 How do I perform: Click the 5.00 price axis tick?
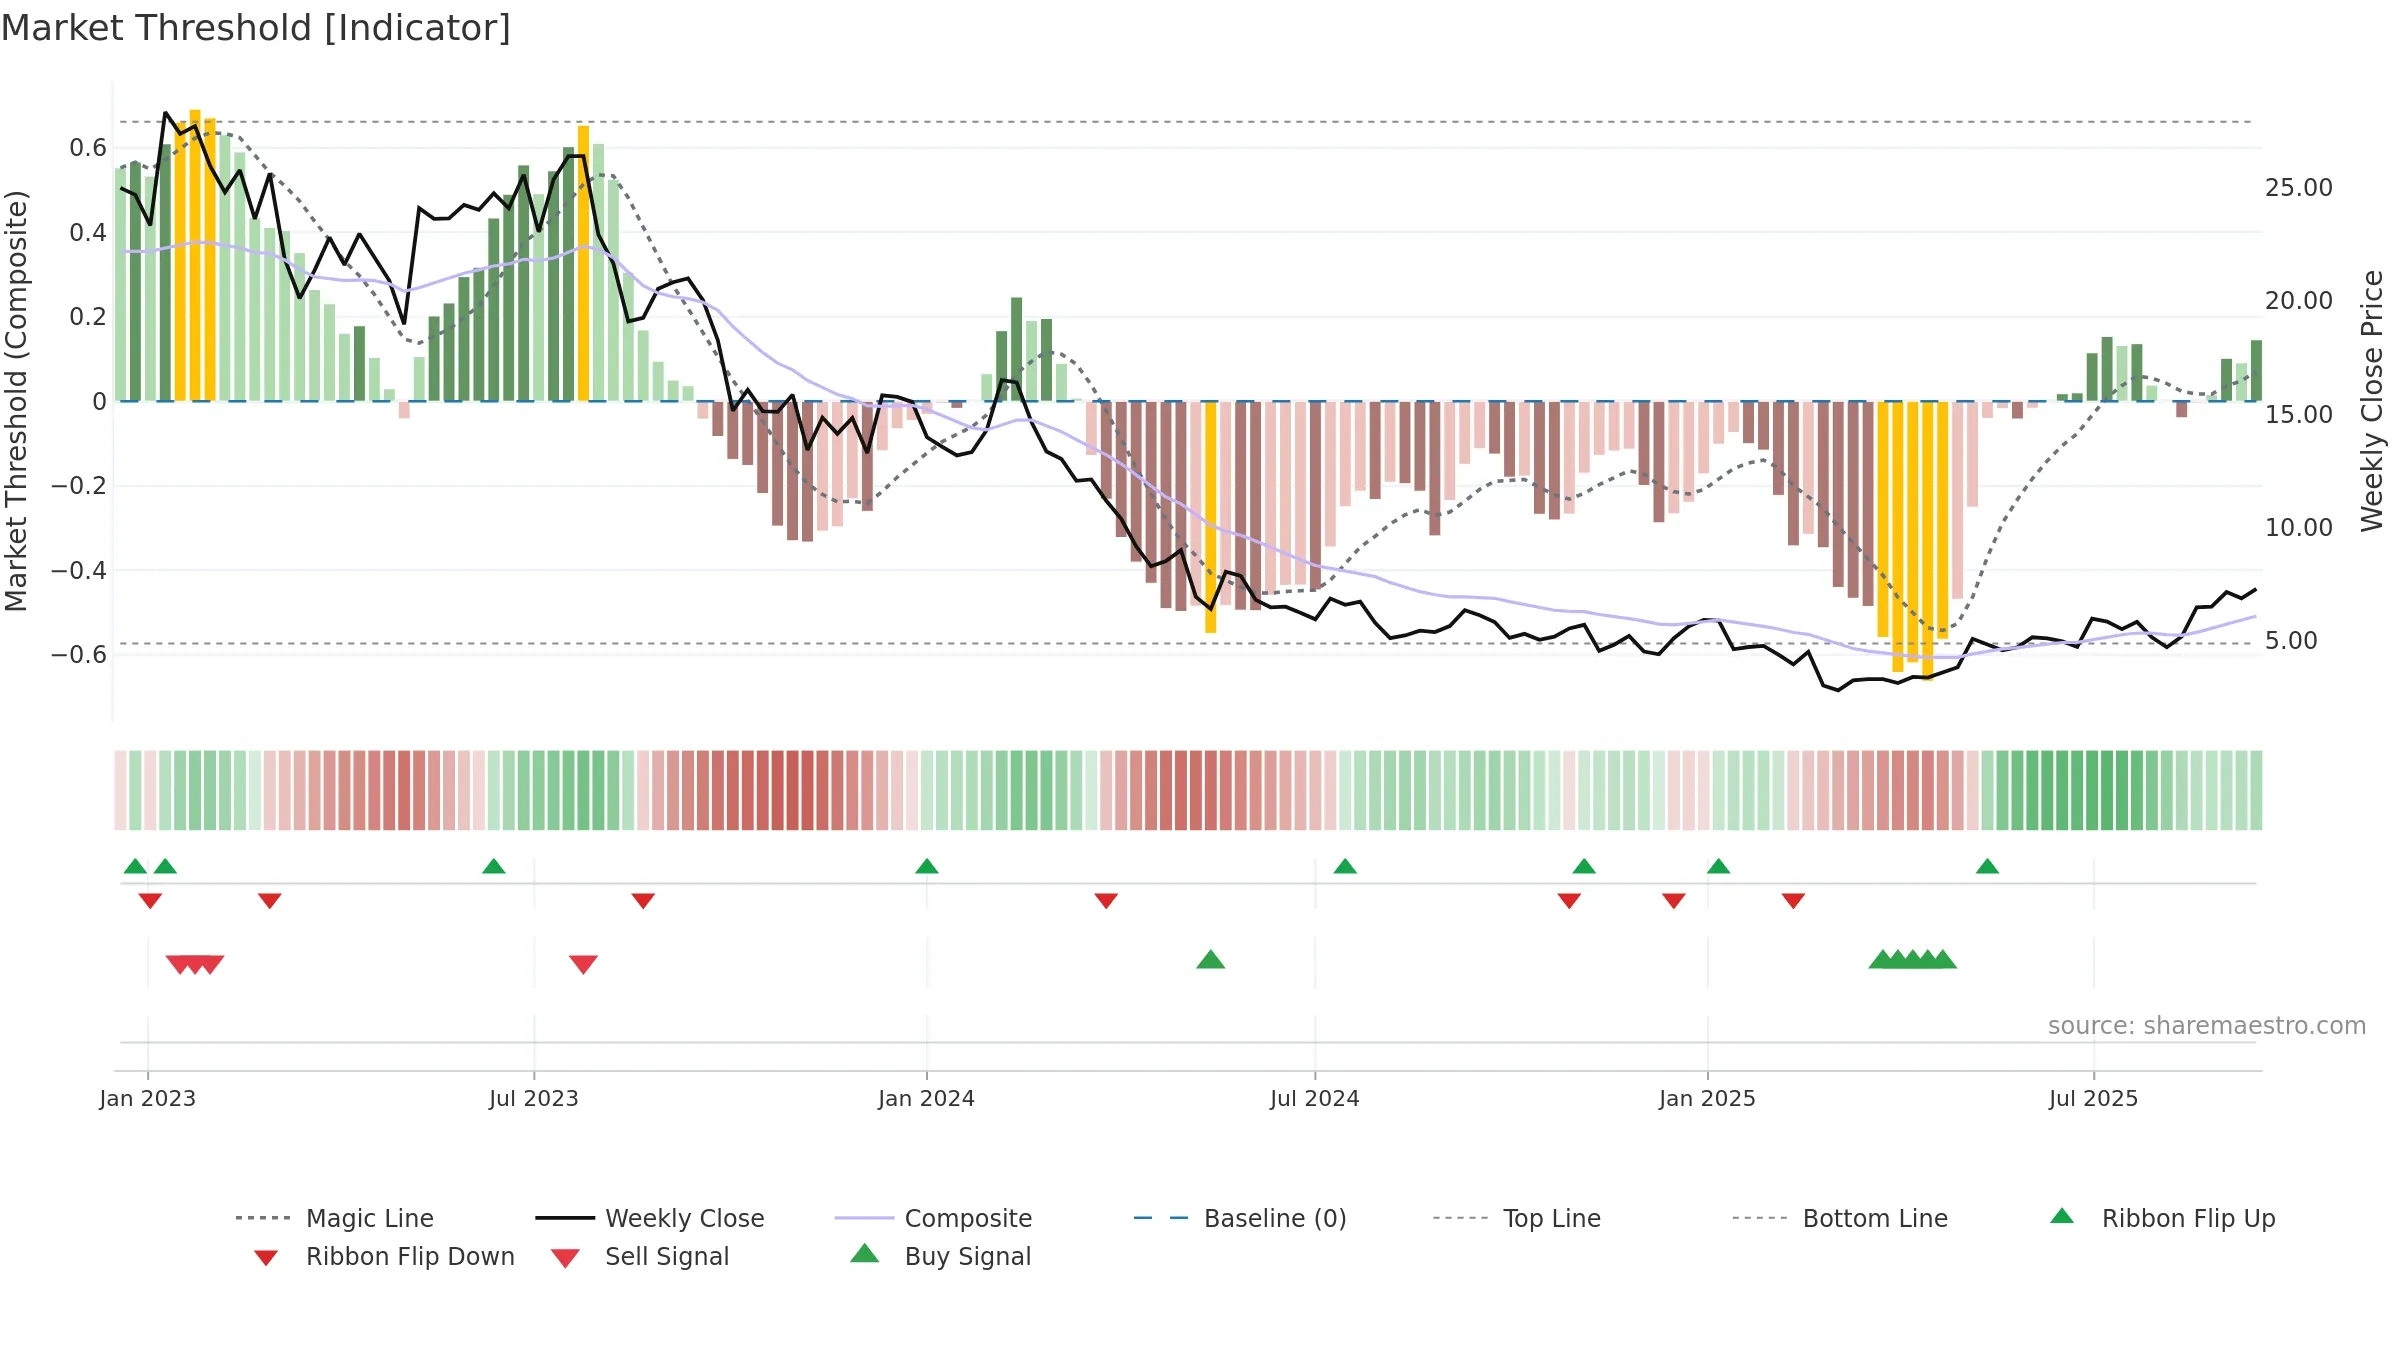click(x=2291, y=640)
